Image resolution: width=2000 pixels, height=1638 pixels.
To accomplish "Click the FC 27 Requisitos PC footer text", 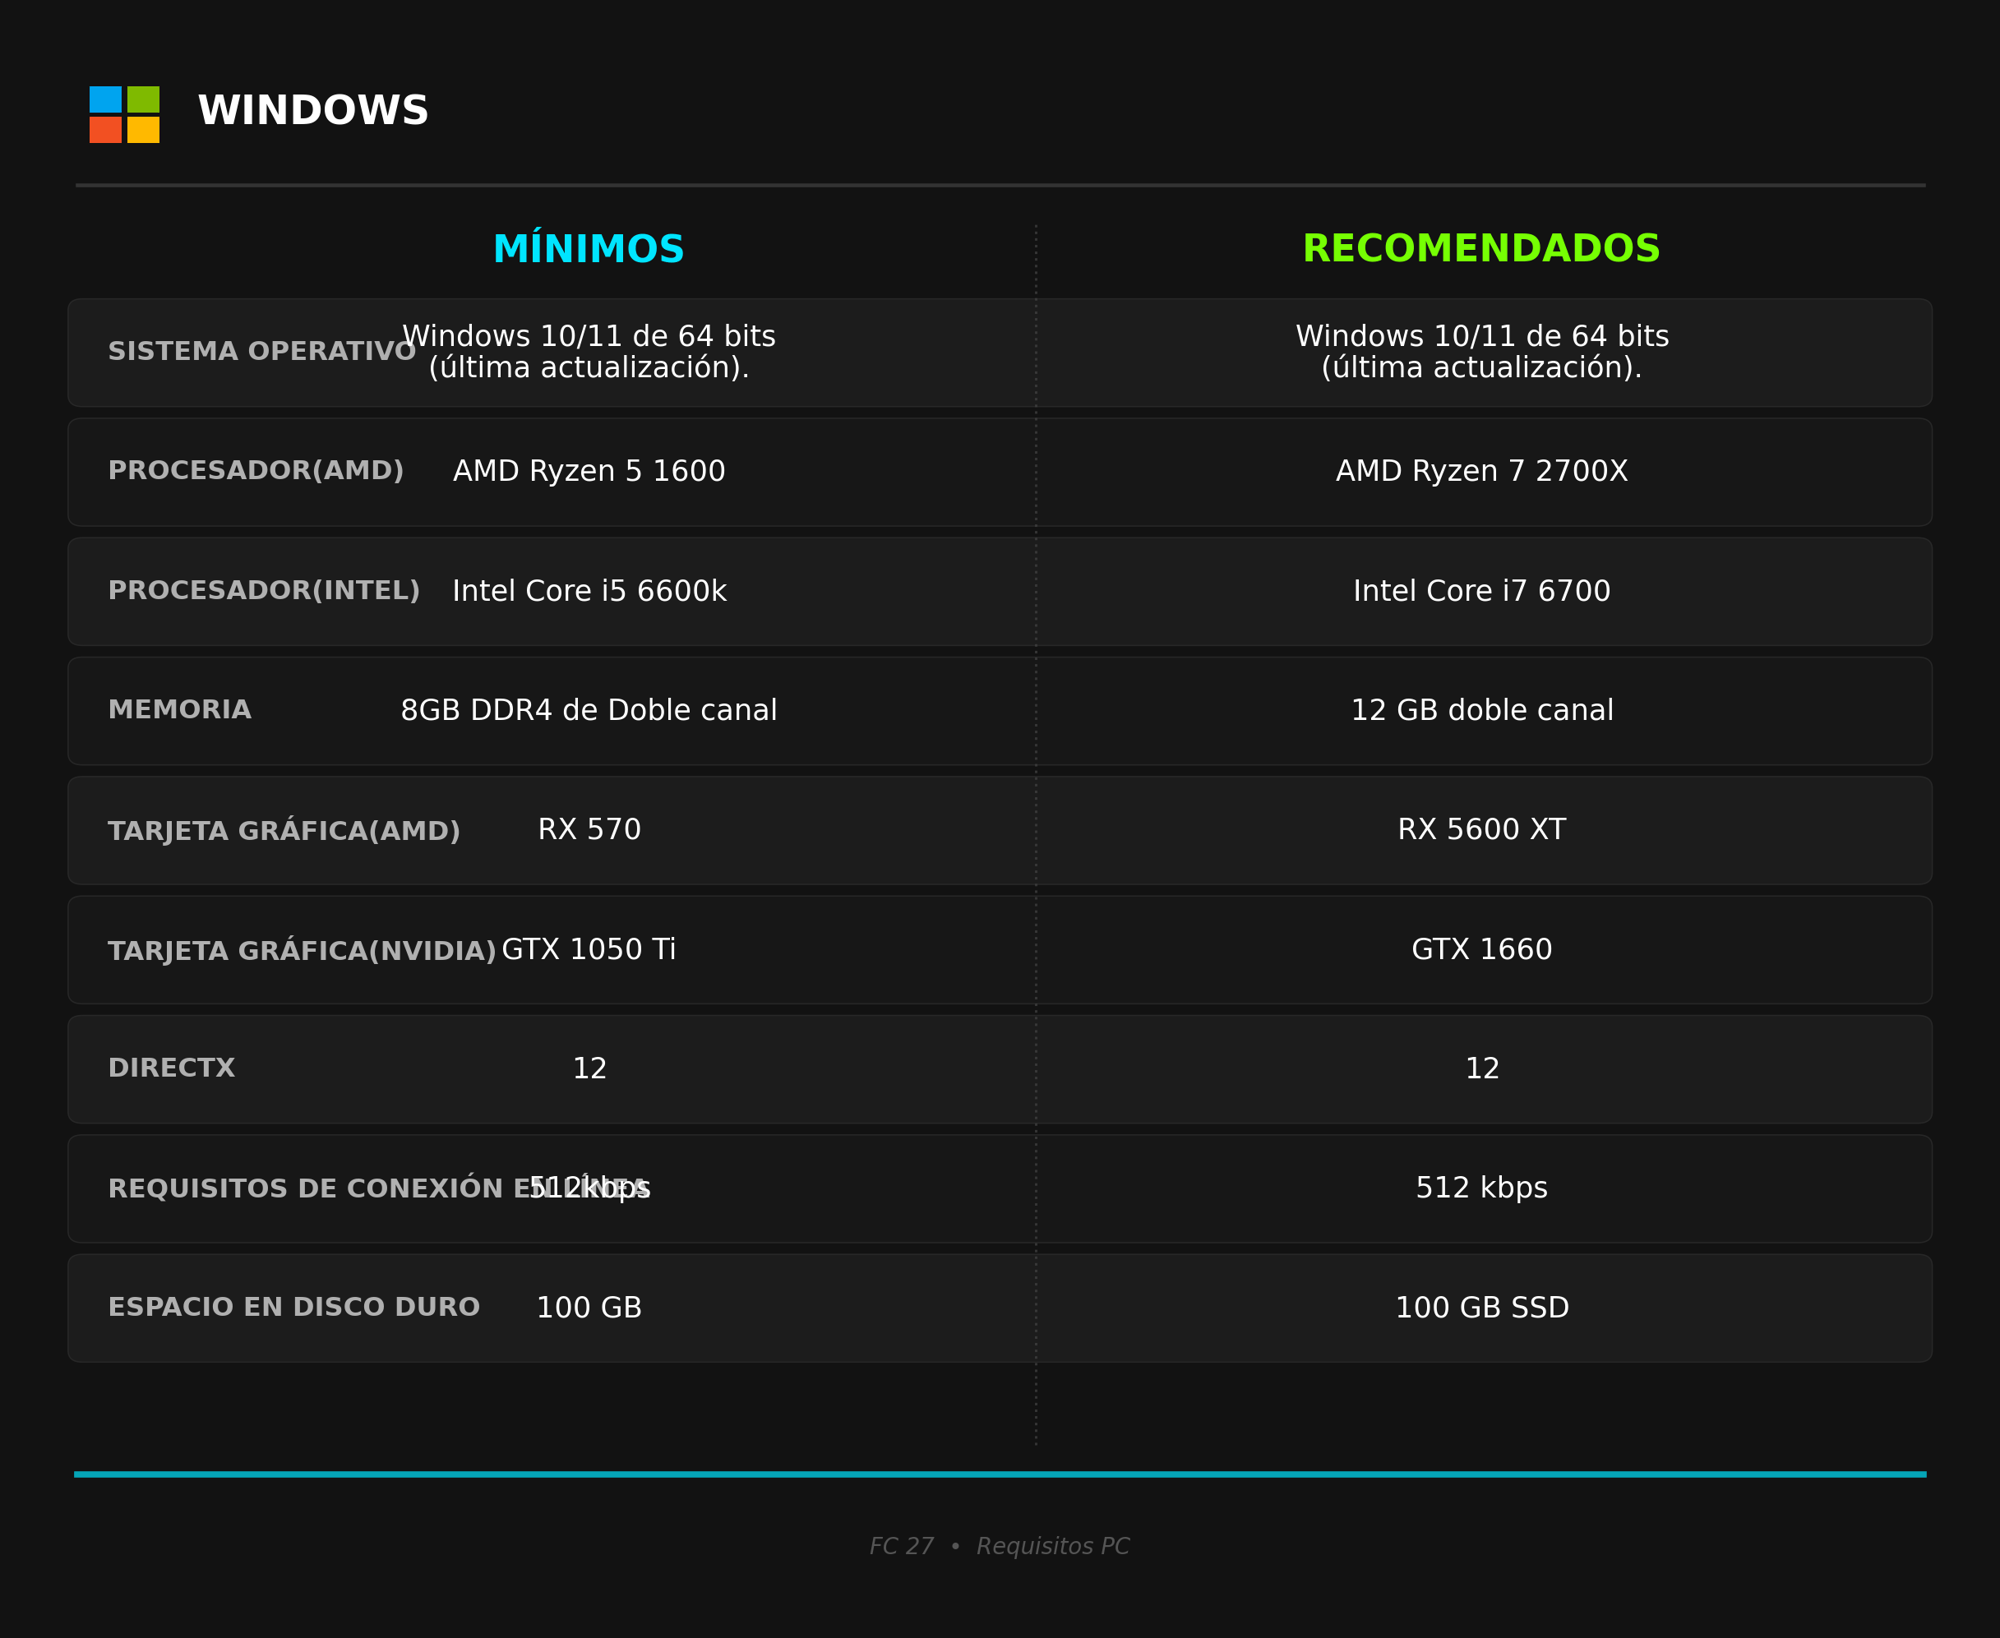I will 1000,1547.
